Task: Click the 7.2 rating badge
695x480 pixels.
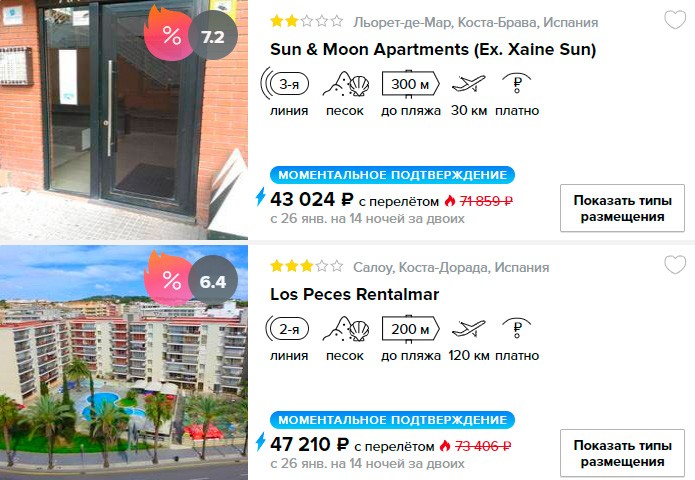Action: 213,36
